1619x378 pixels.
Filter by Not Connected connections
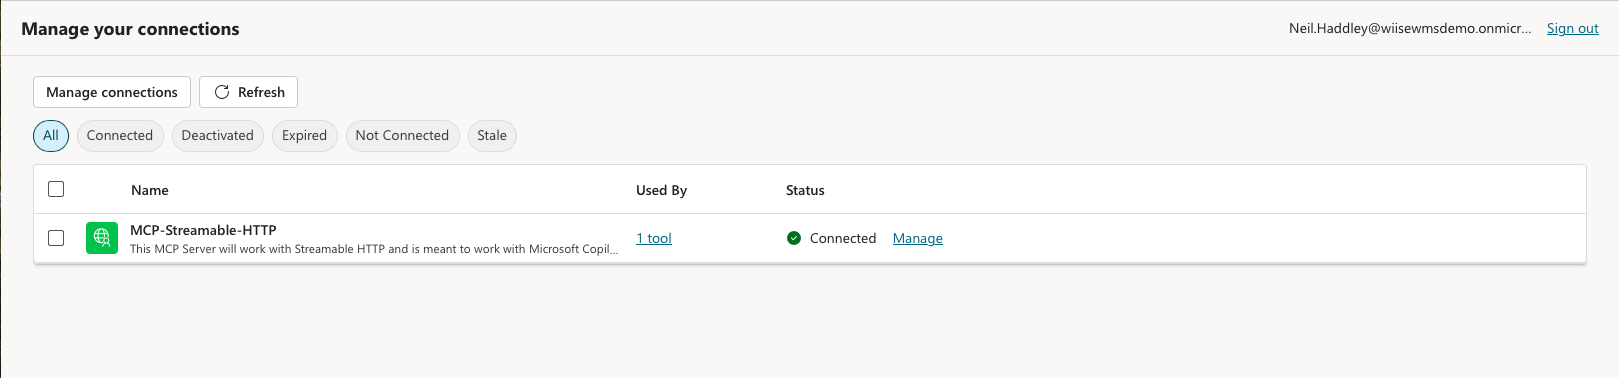click(x=402, y=136)
